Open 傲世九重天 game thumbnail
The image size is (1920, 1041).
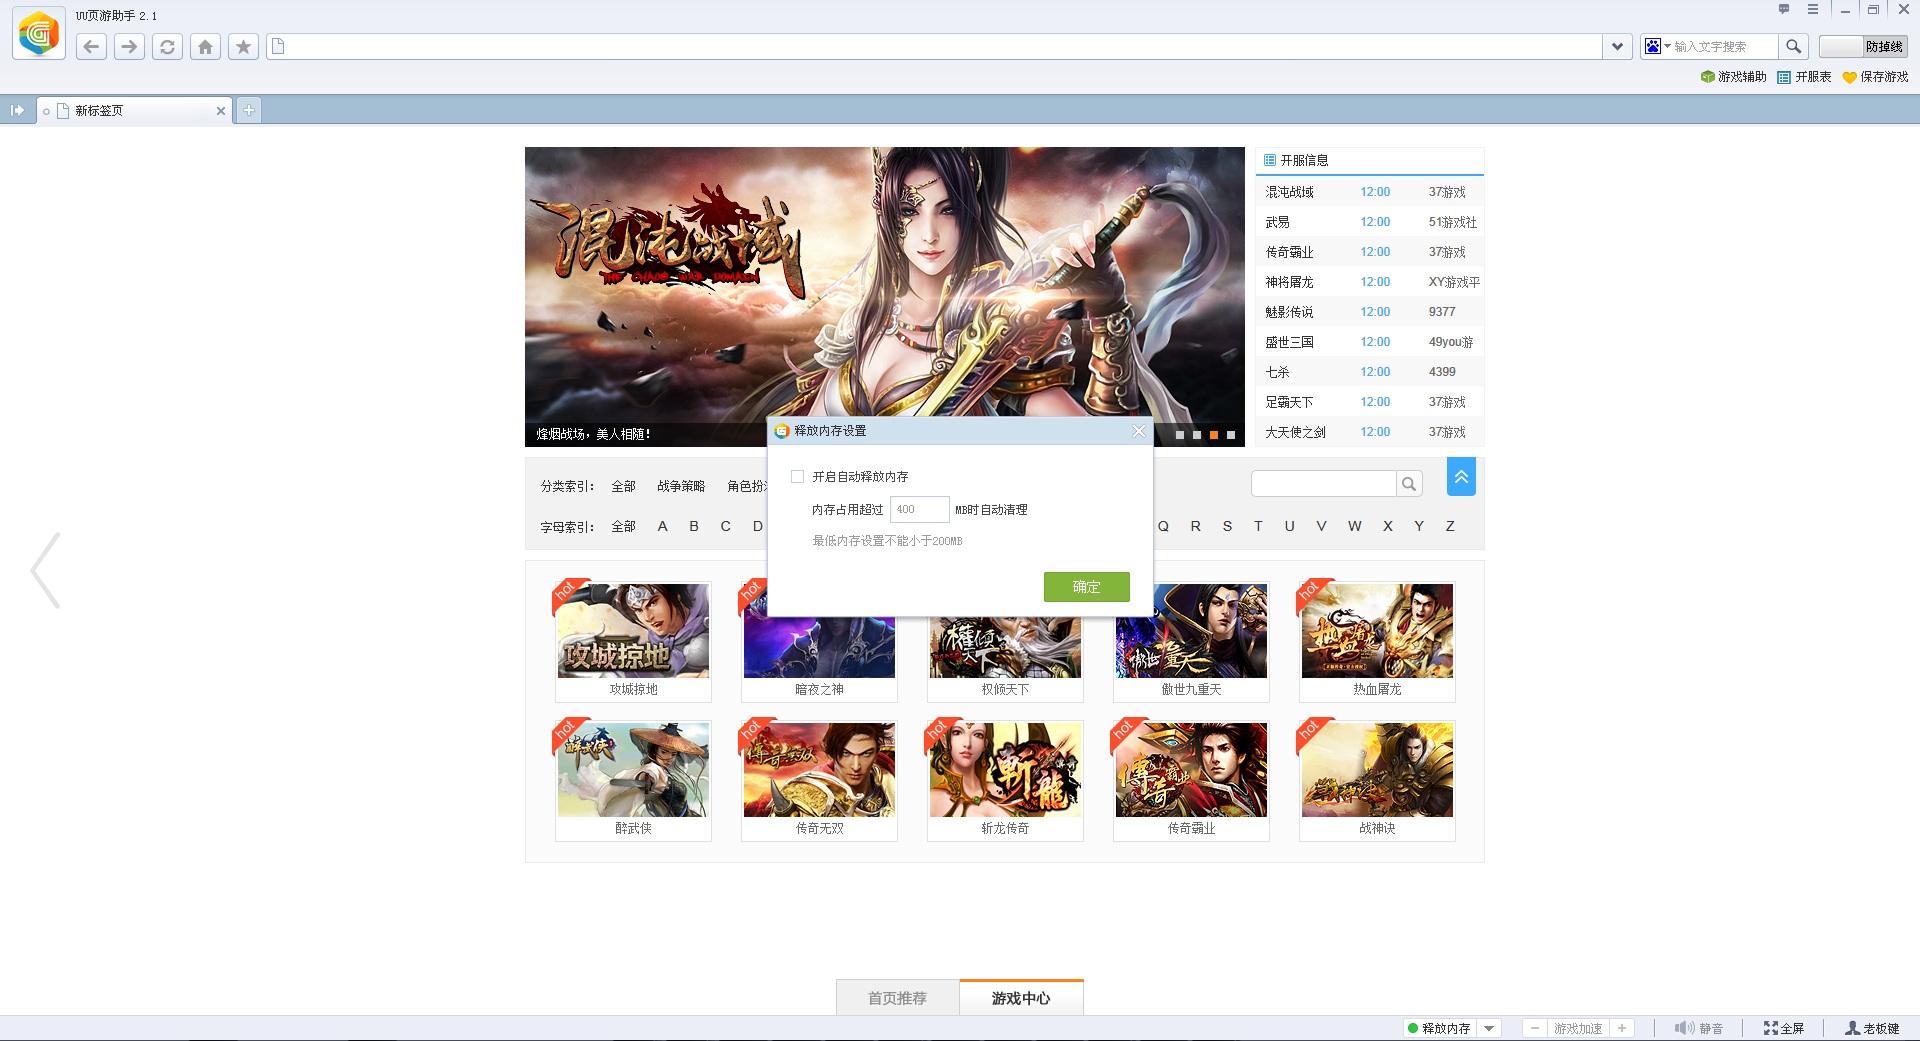pos(1191,631)
